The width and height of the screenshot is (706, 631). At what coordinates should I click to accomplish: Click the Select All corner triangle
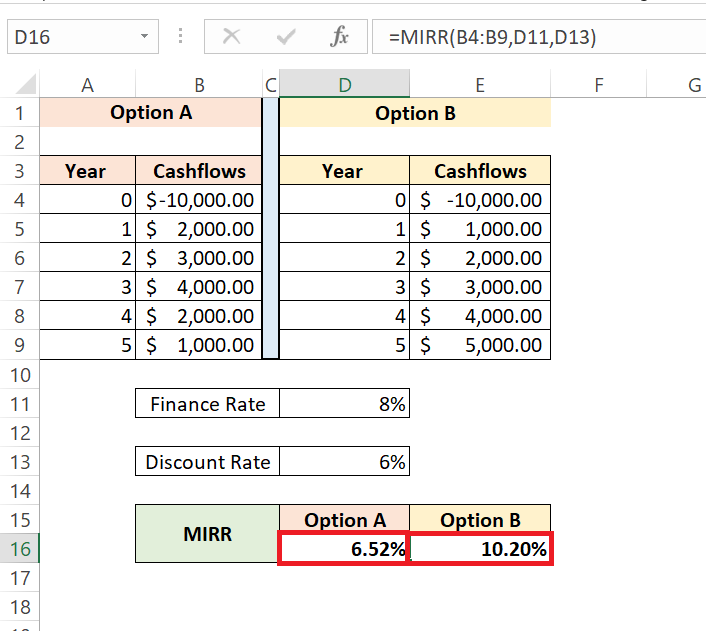coord(25,84)
